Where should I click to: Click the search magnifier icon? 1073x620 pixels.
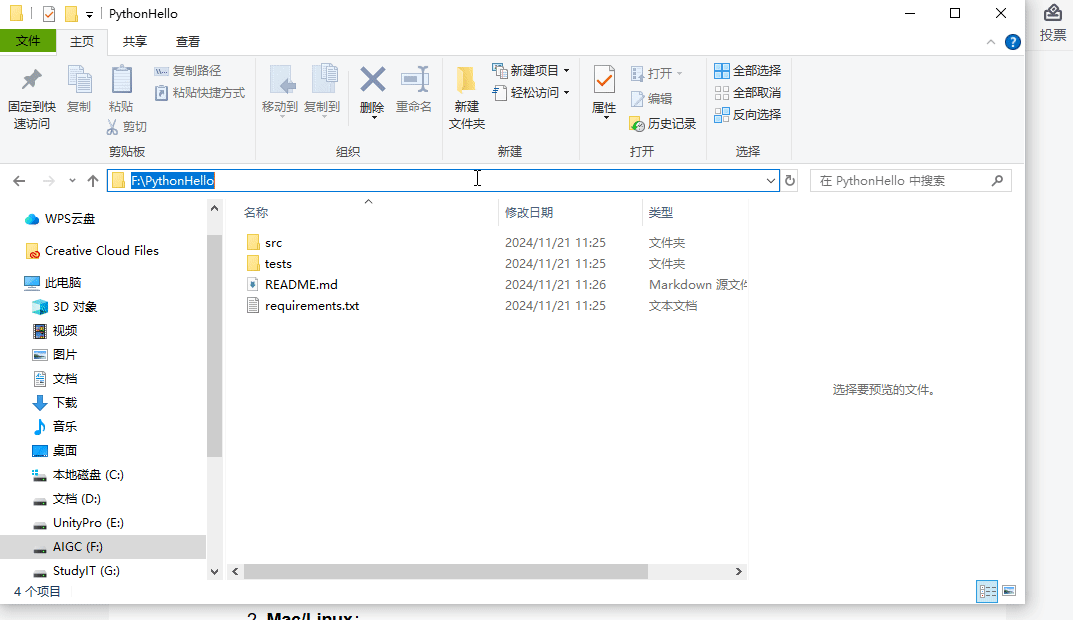click(x=997, y=181)
